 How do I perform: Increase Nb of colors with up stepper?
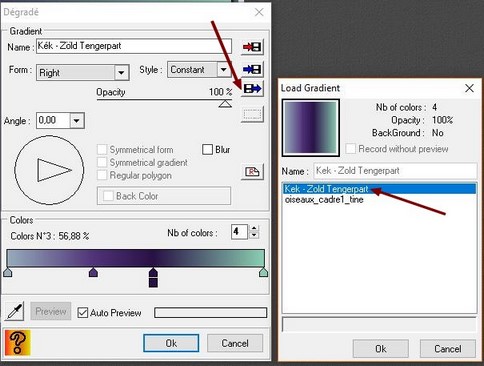(x=254, y=228)
